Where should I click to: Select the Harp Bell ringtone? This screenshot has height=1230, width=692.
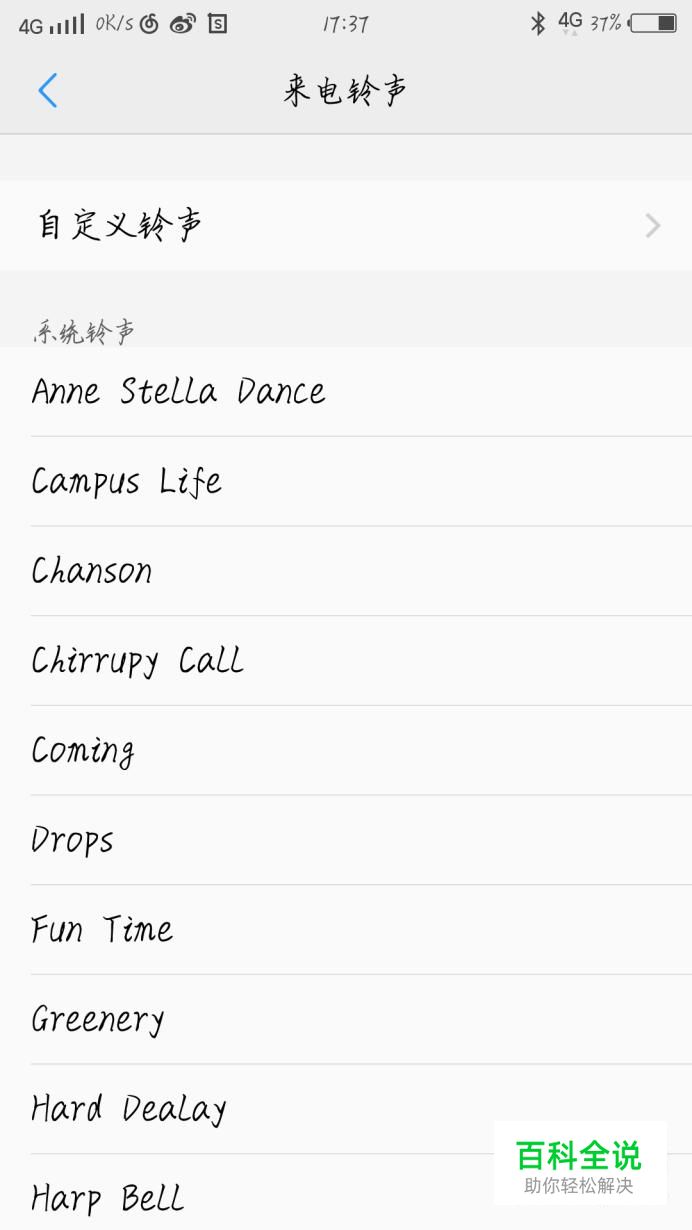point(108,1197)
